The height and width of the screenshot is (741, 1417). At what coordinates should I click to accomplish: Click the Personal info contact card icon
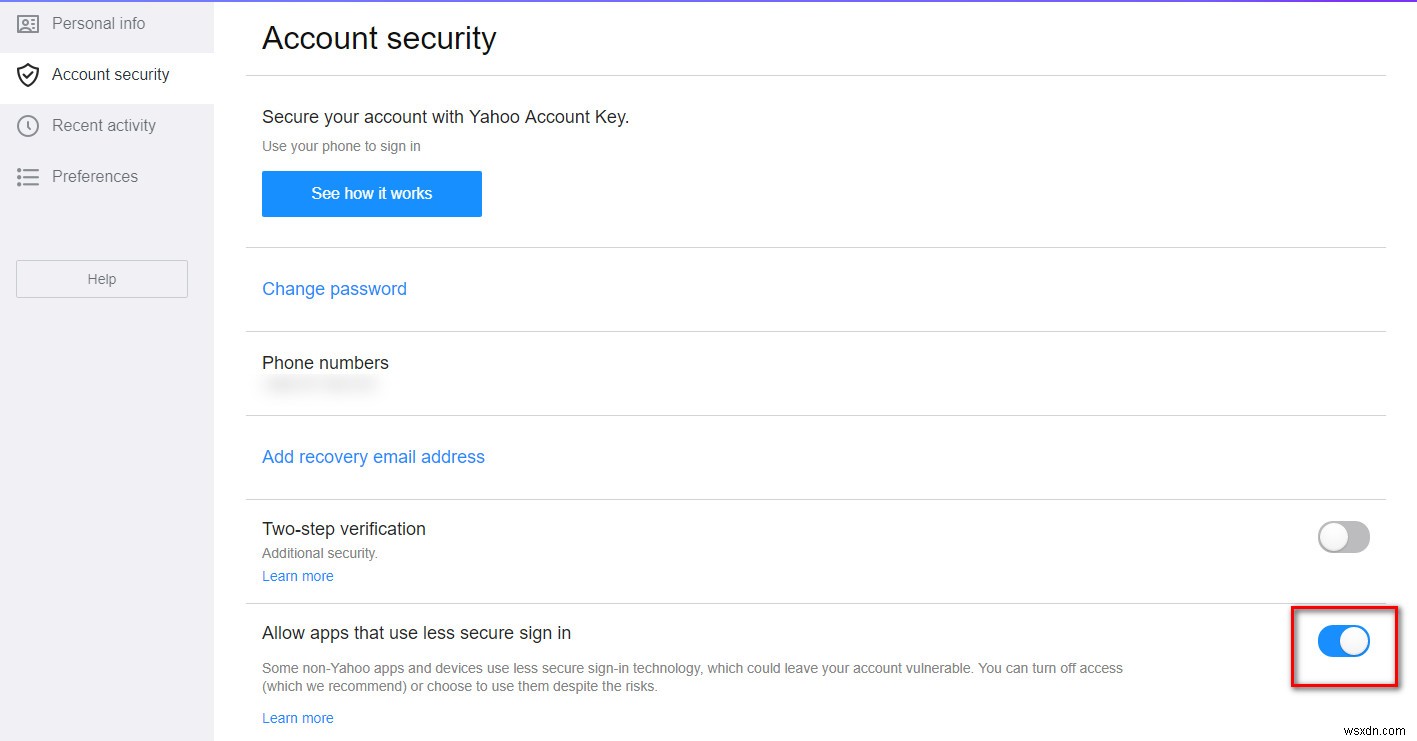click(x=28, y=23)
